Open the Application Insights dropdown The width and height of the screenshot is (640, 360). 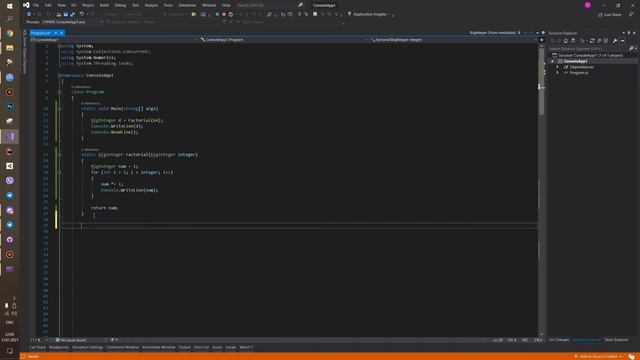pyautogui.click(x=389, y=15)
